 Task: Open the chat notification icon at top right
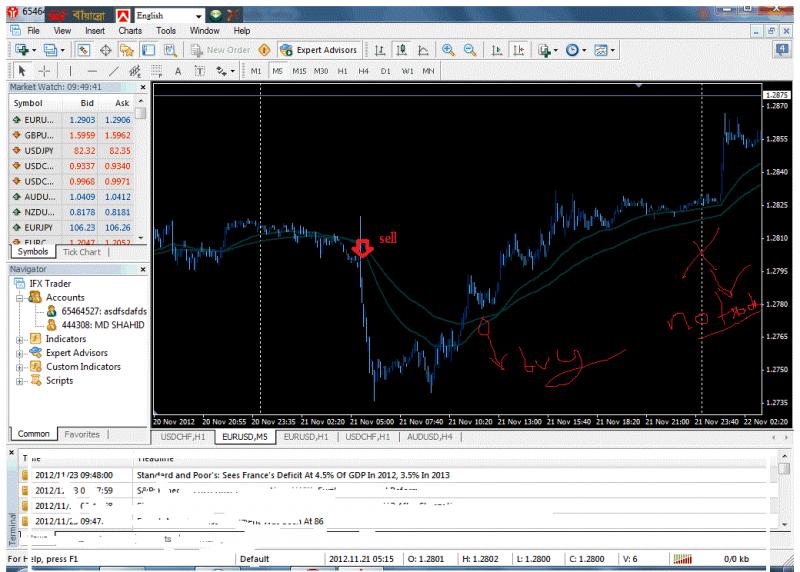pos(782,49)
